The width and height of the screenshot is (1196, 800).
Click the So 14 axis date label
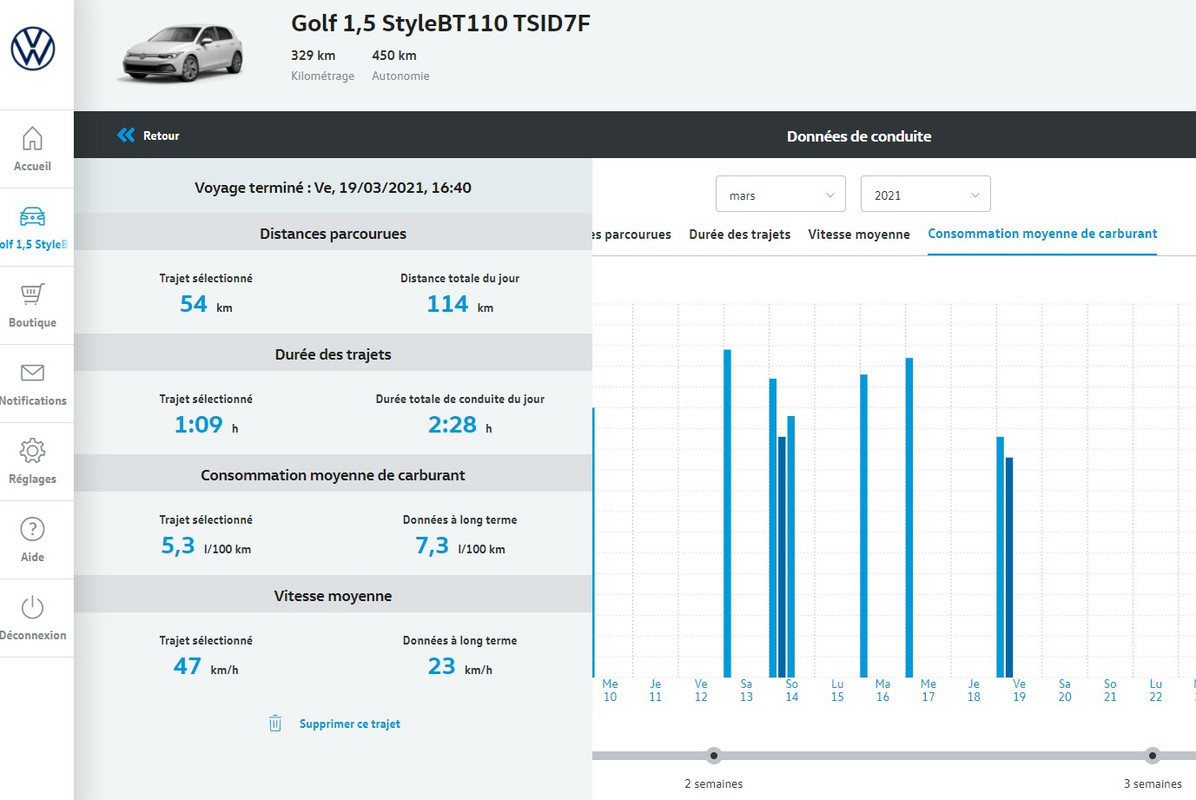[792, 690]
